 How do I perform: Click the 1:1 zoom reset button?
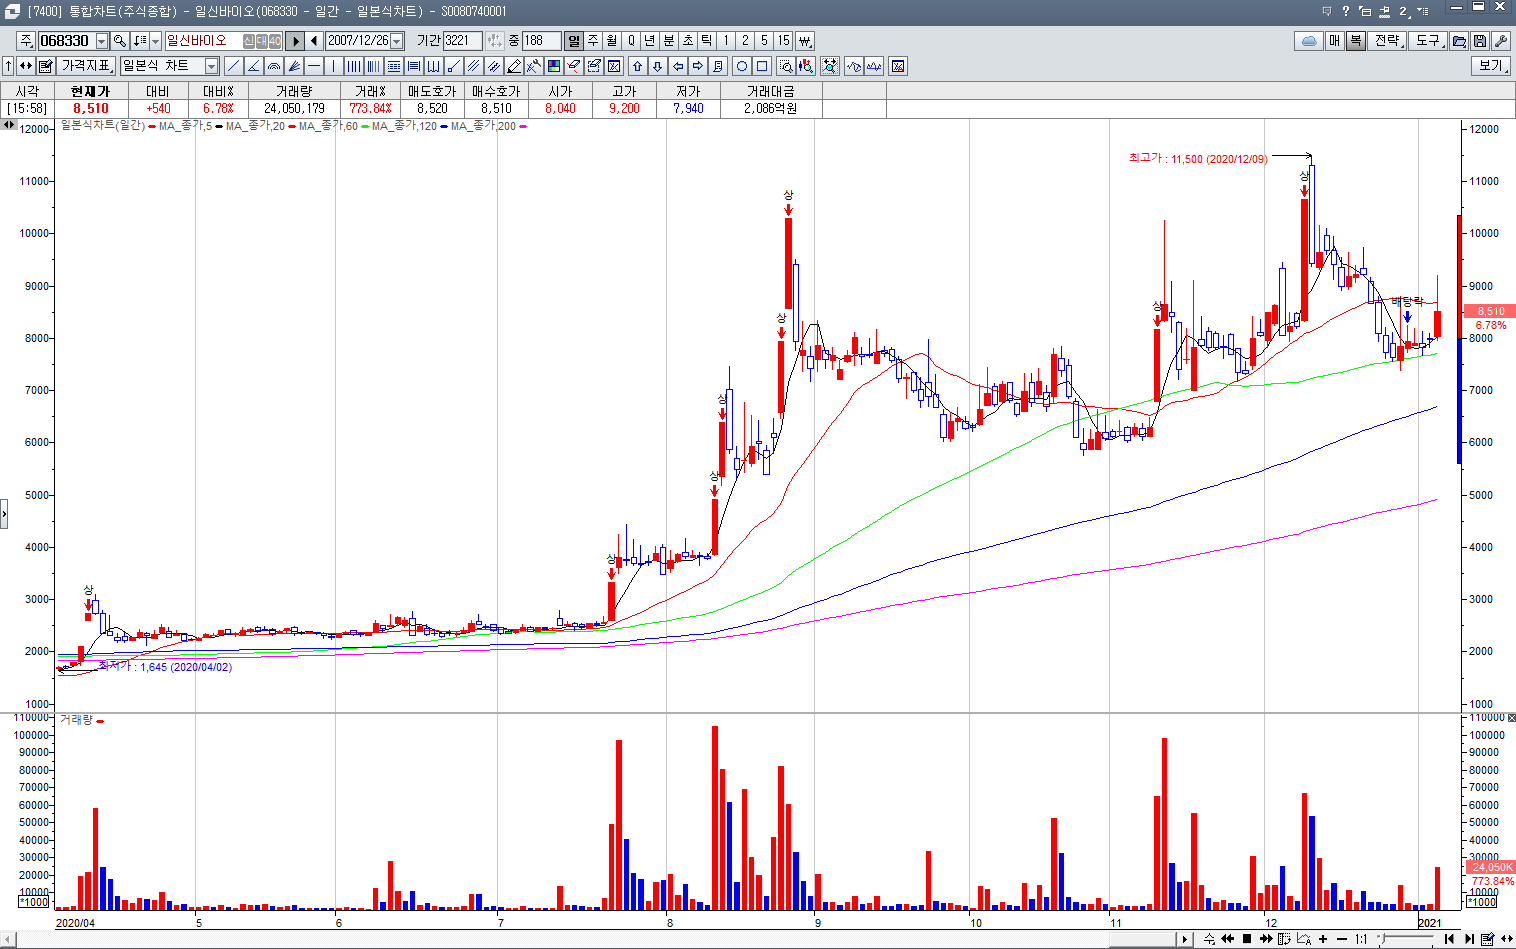point(1361,939)
